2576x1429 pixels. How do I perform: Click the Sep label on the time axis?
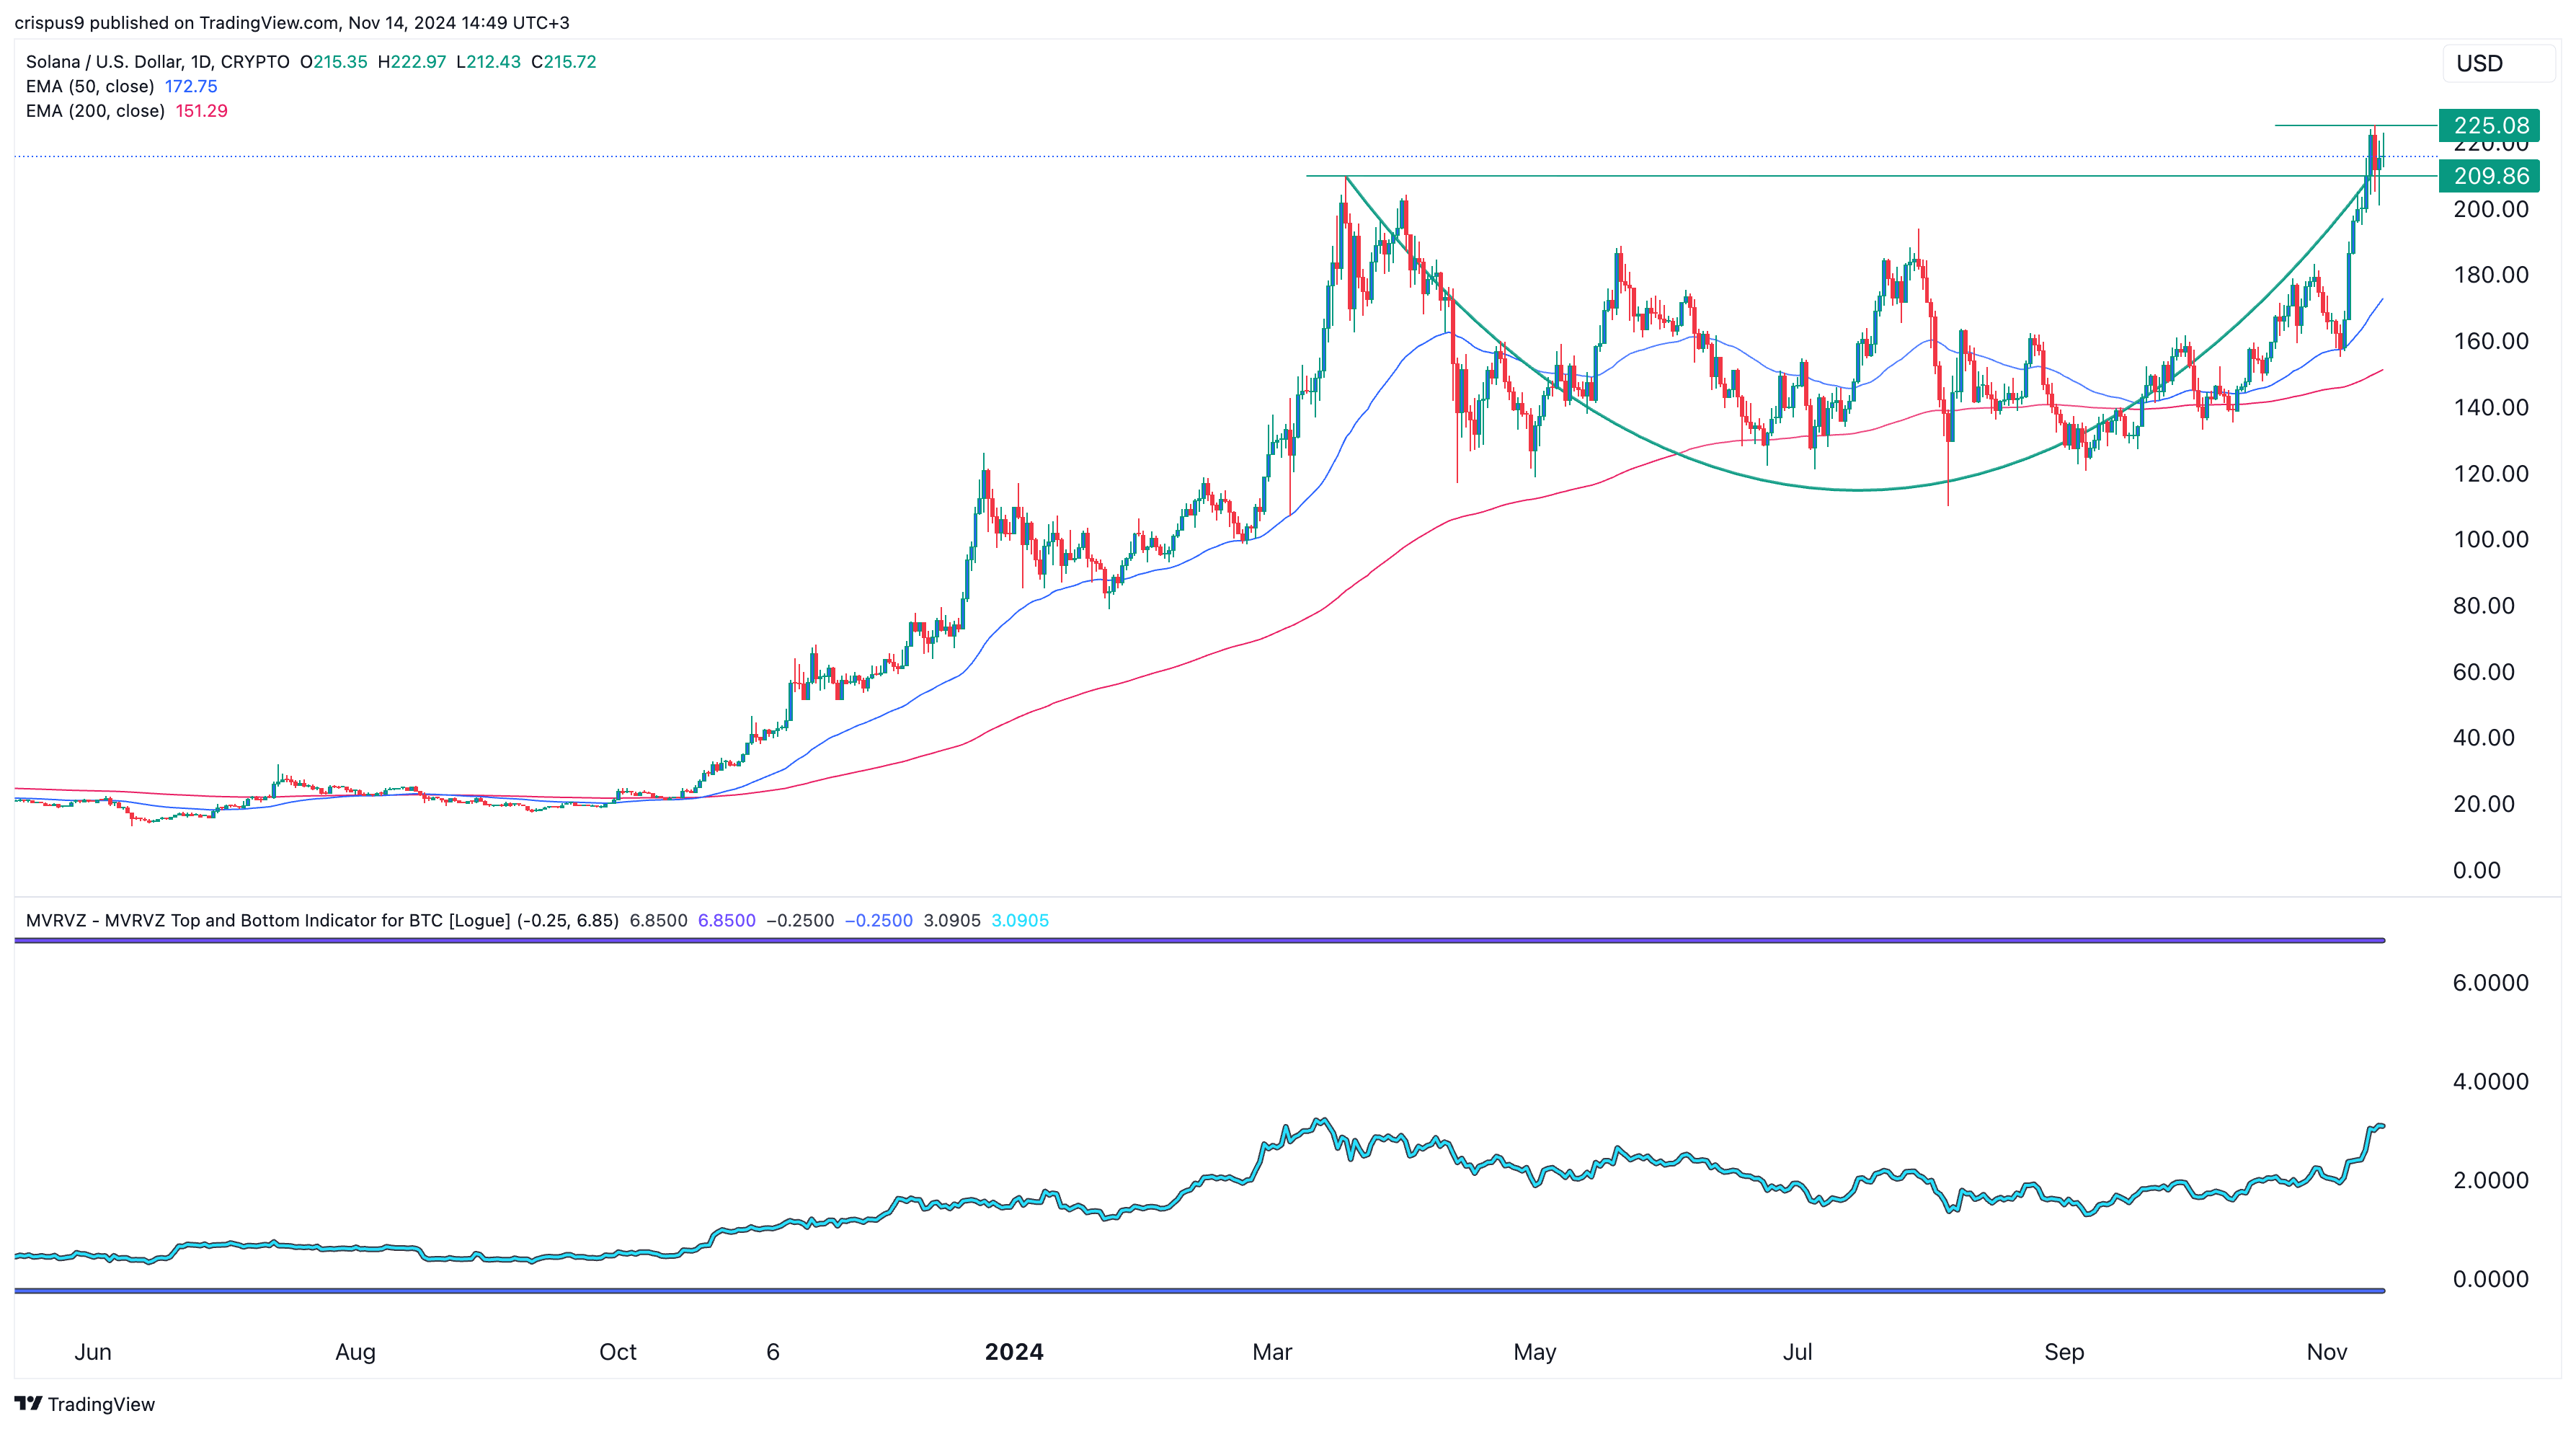point(2064,1352)
